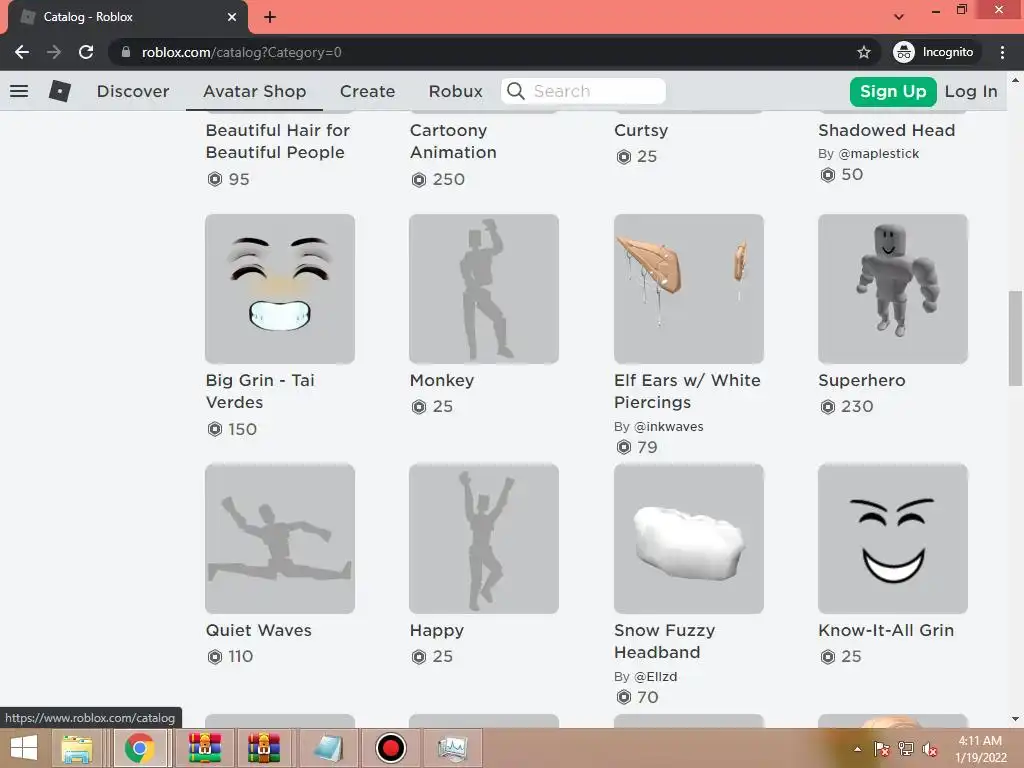The height and width of the screenshot is (768, 1024).
Task: Open the Superhero bundle thumbnail
Action: (893, 289)
